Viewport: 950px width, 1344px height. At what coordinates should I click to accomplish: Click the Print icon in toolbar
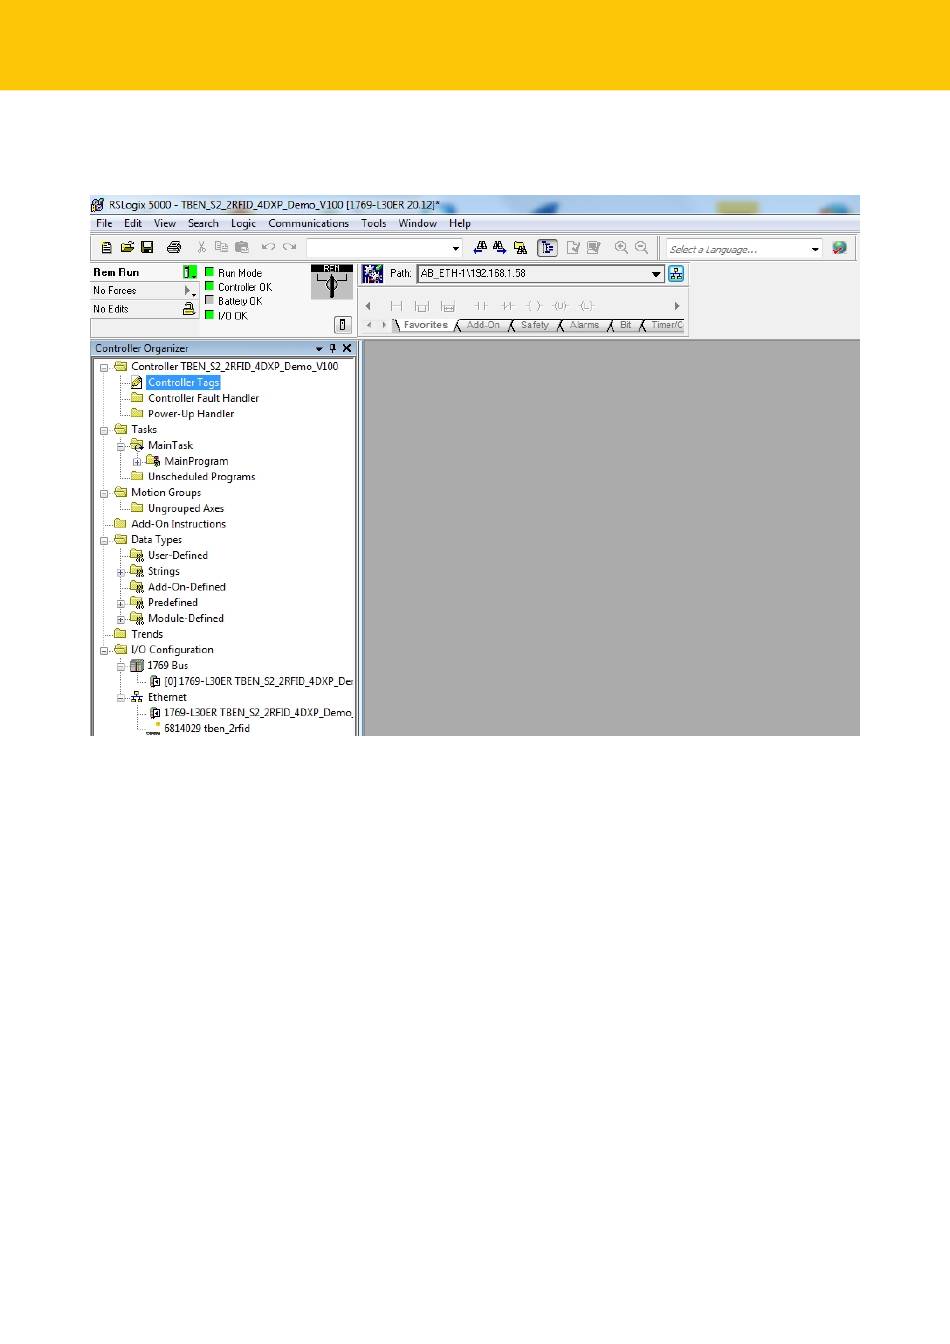click(x=174, y=248)
